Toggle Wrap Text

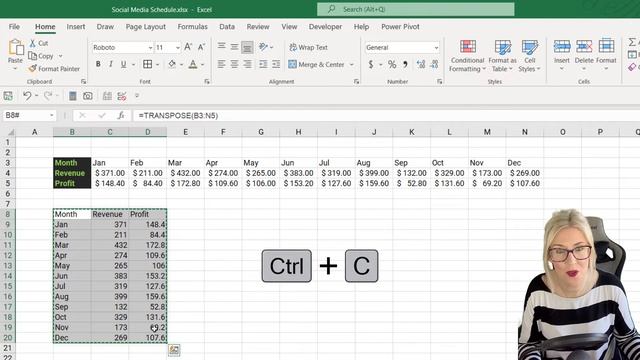309,47
